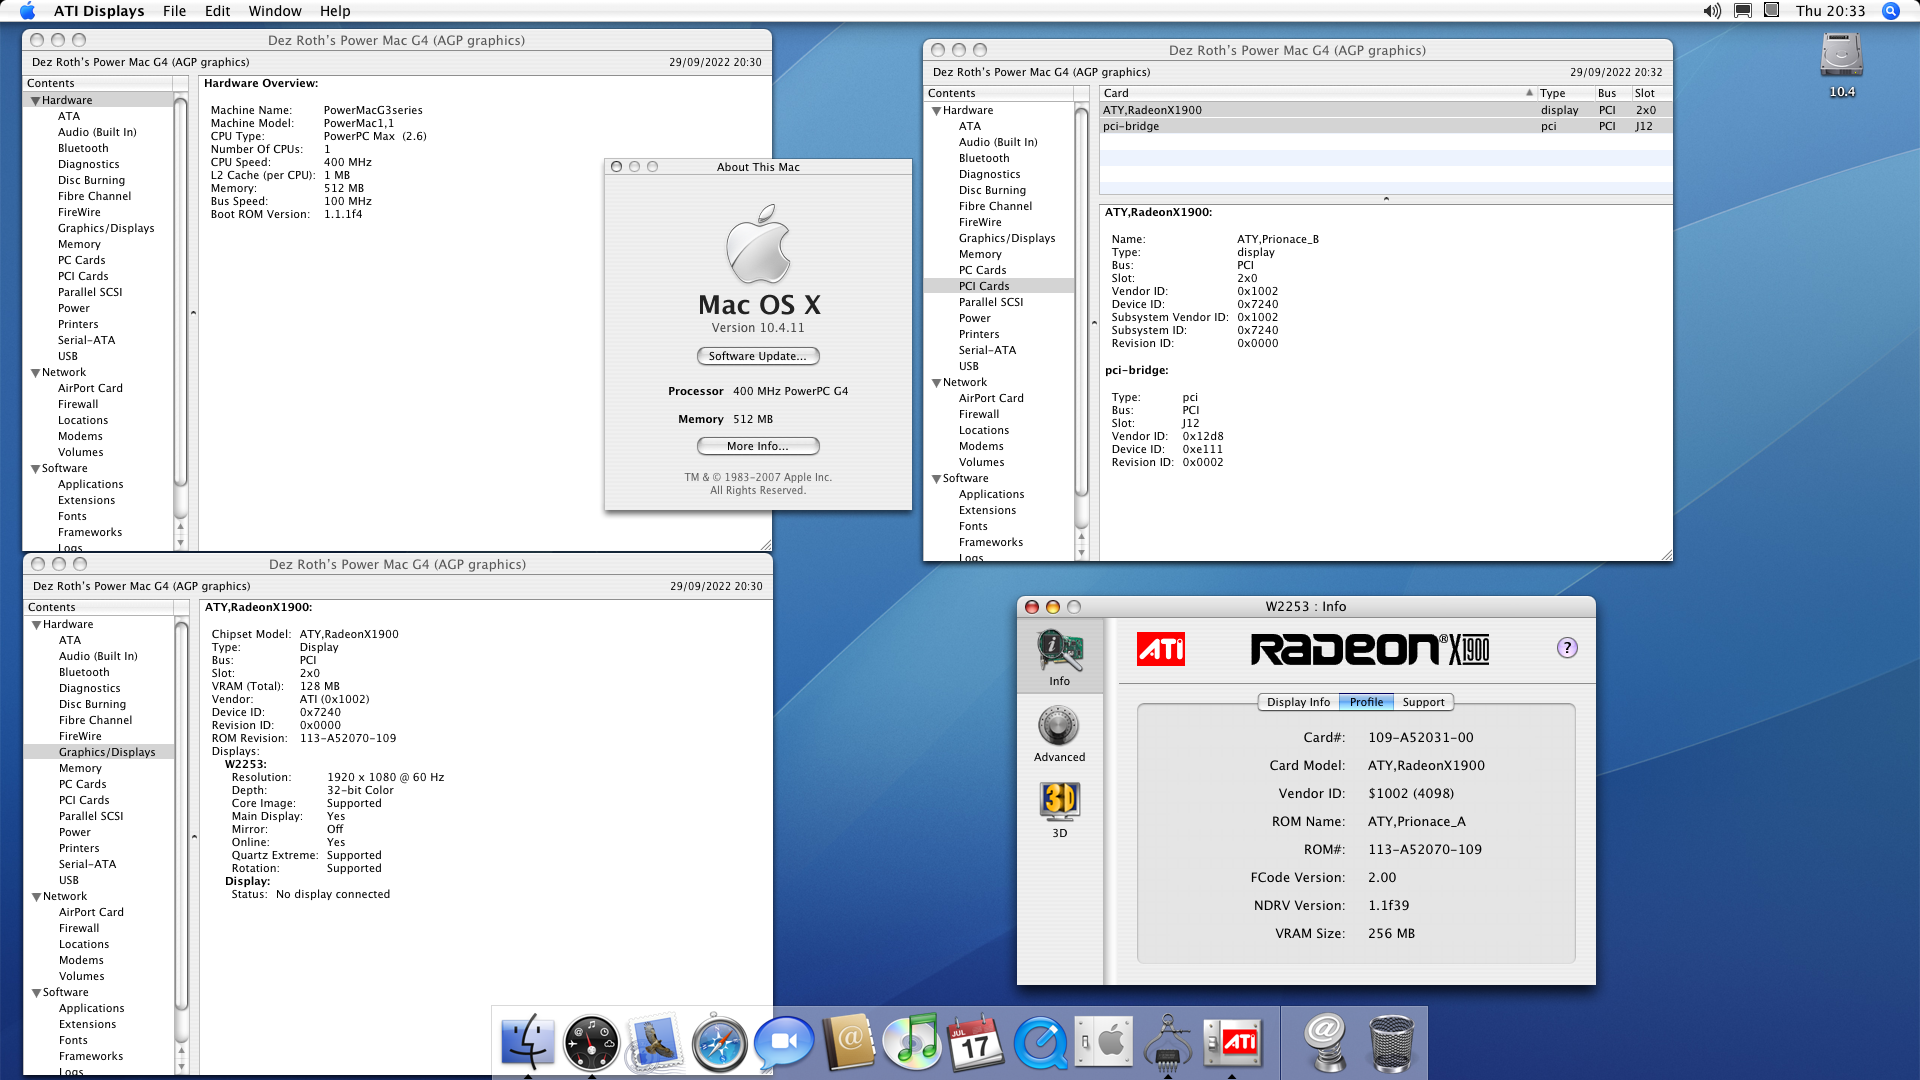Click the More Info button
This screenshot has height=1080, width=1920.
(x=758, y=446)
